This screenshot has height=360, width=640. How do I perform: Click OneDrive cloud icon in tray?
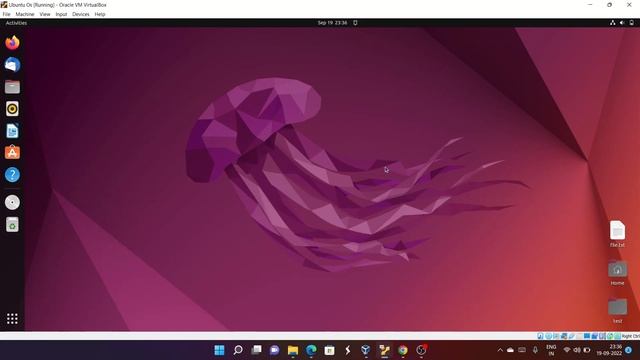point(510,350)
